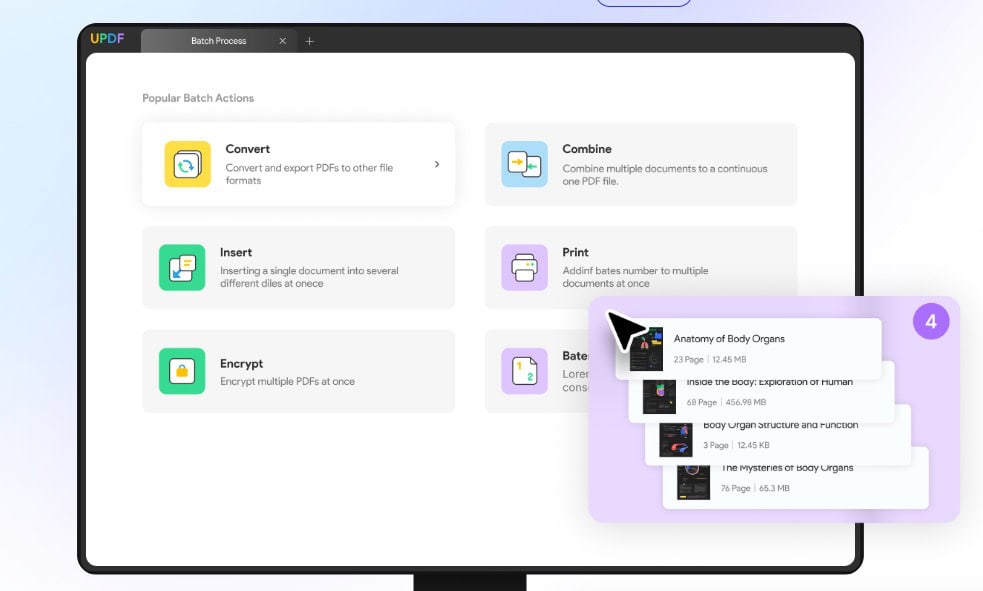Image resolution: width=983 pixels, height=591 pixels.
Task: Select the Insert batch action title
Action: tap(236, 252)
